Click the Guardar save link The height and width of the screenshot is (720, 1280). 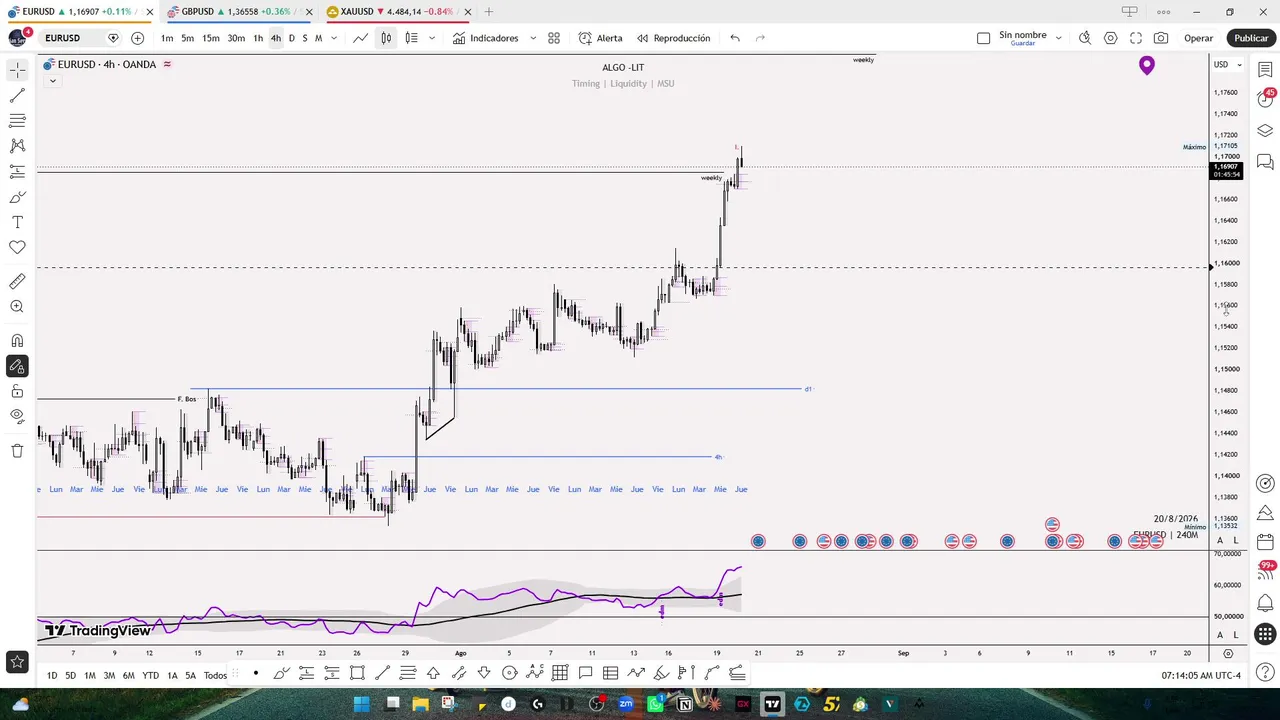point(1023,44)
